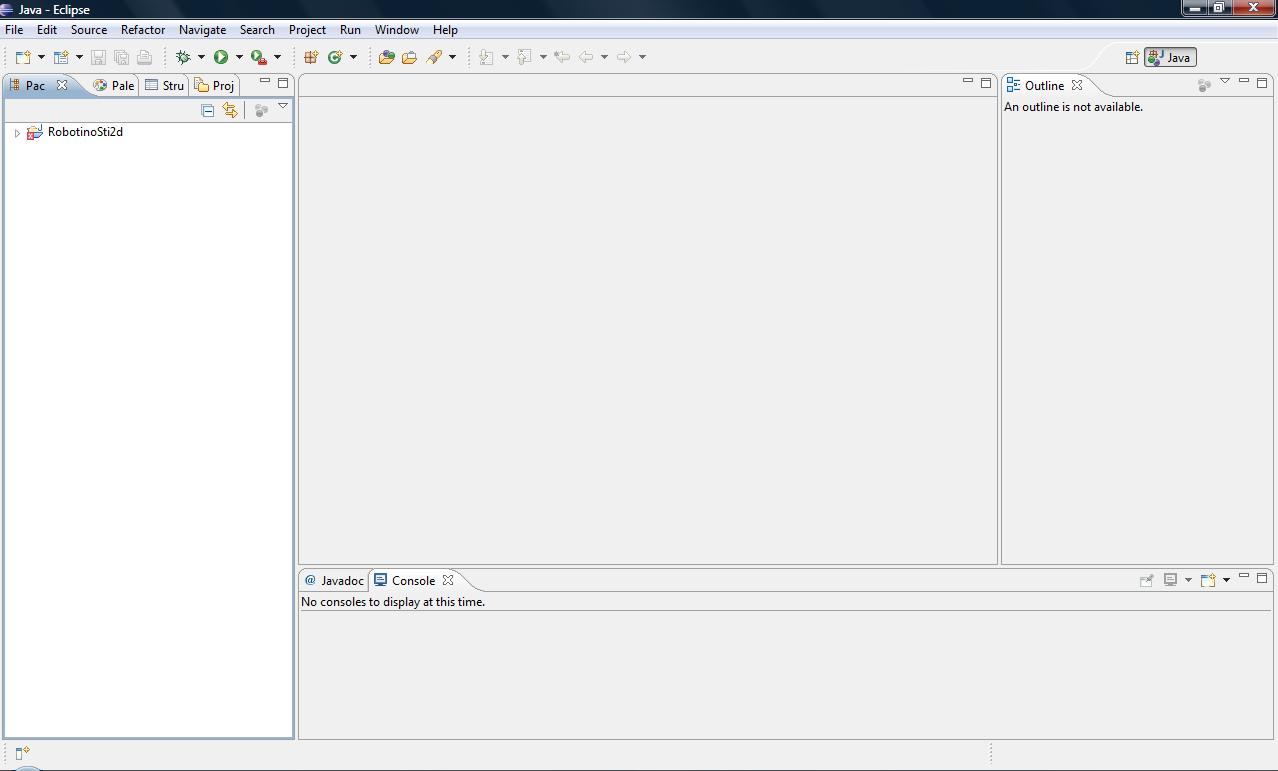
Task: Click the Open Console icon
Action: (x=1208, y=580)
